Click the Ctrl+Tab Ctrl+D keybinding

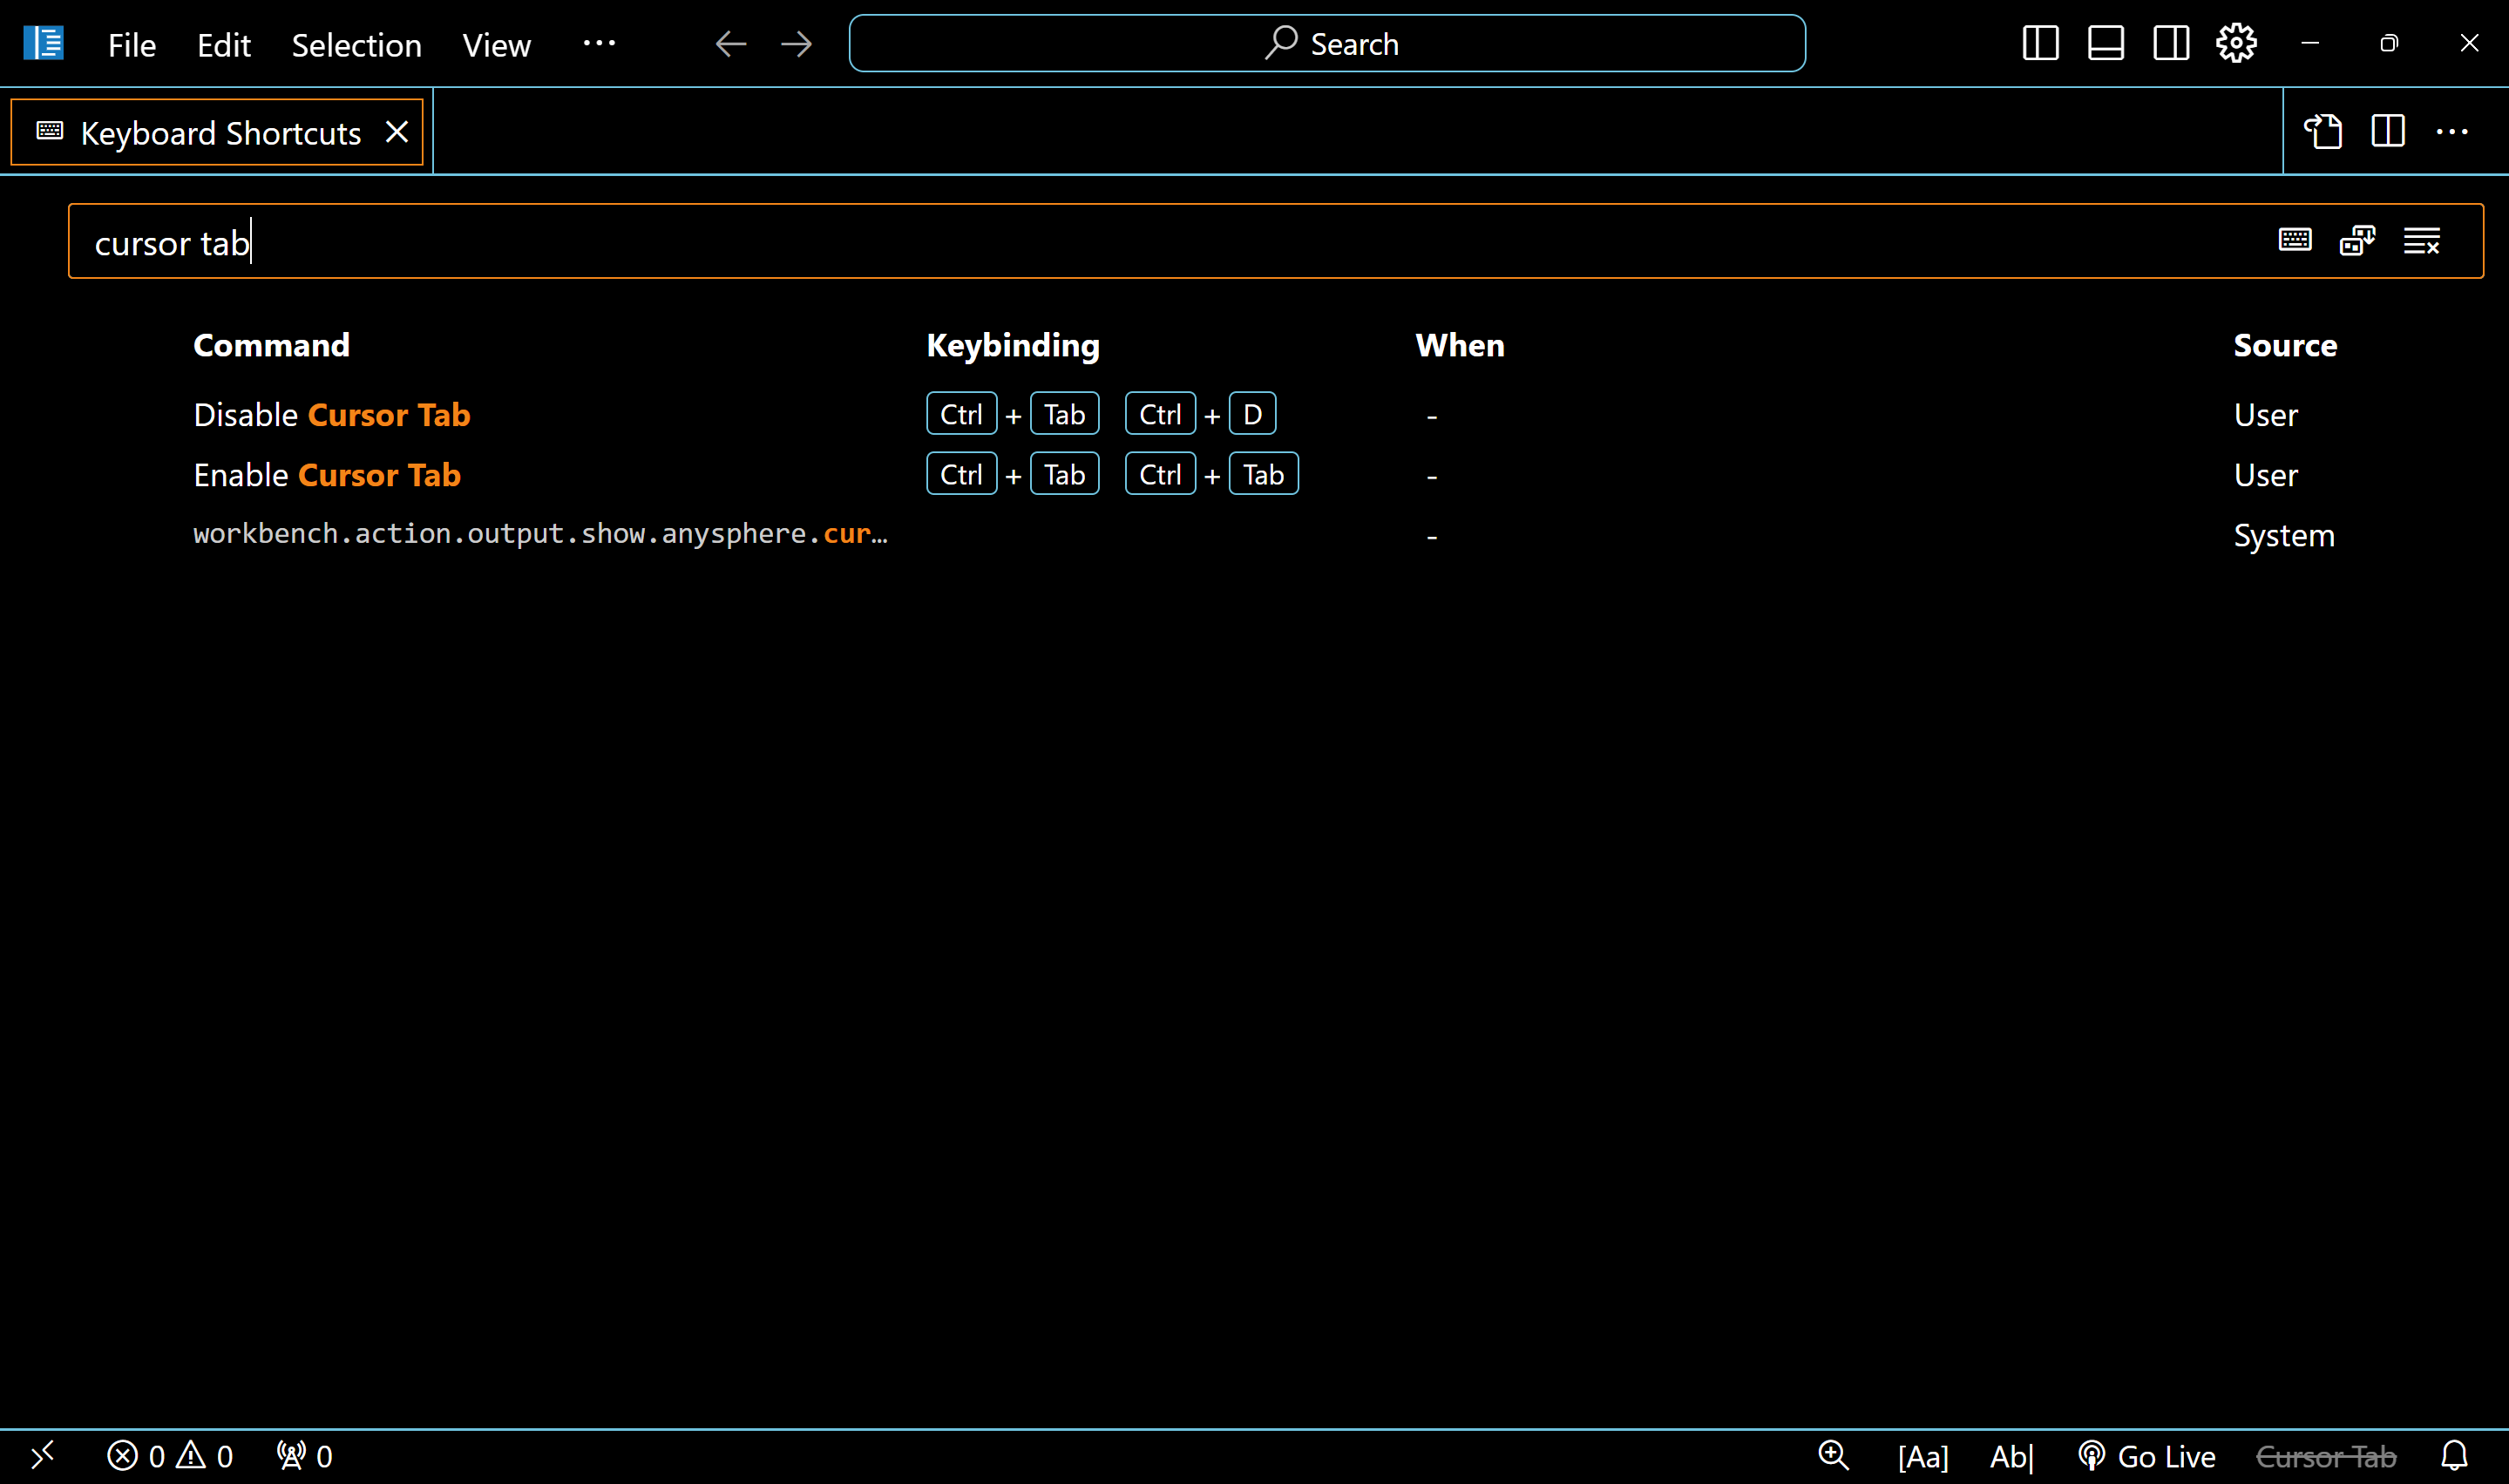click(1101, 414)
